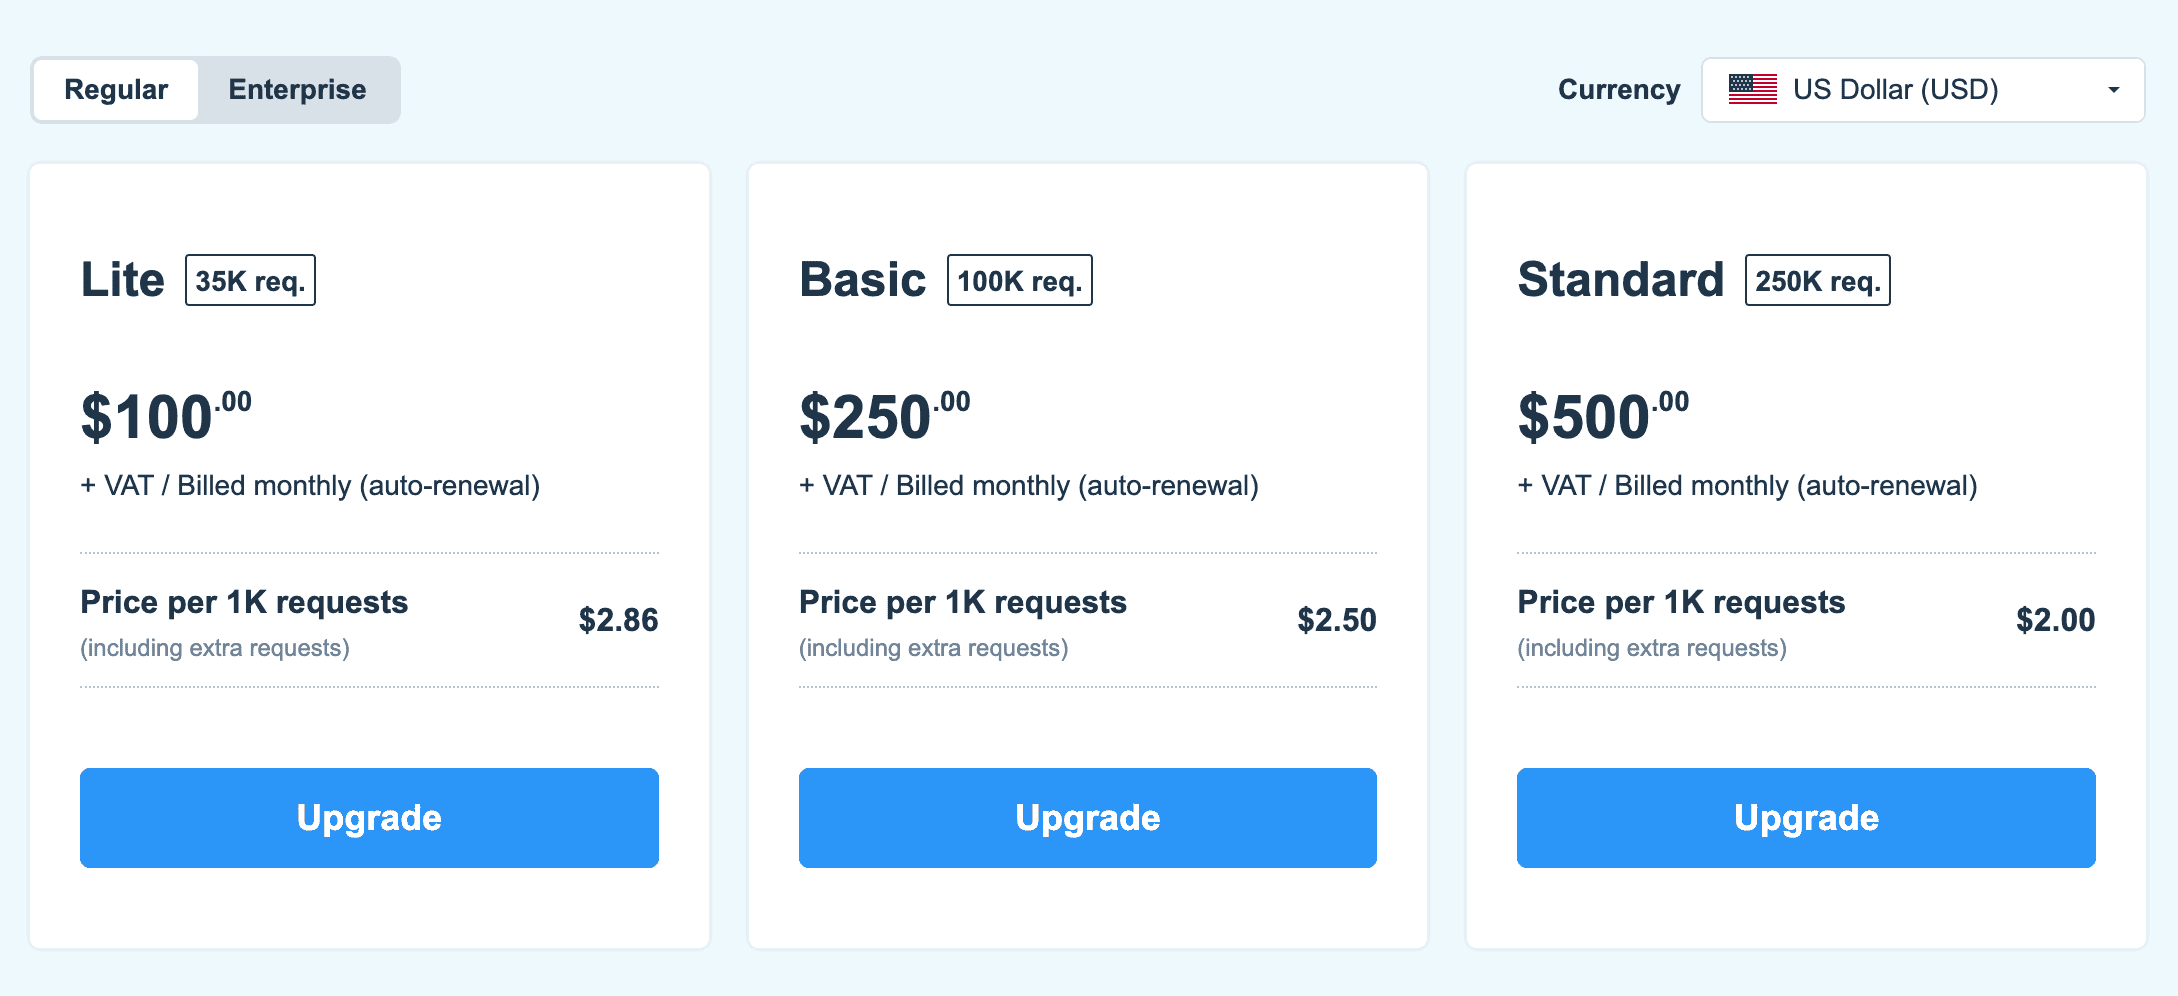Click the 100K req. badge
The image size is (2178, 996).
point(1020,280)
